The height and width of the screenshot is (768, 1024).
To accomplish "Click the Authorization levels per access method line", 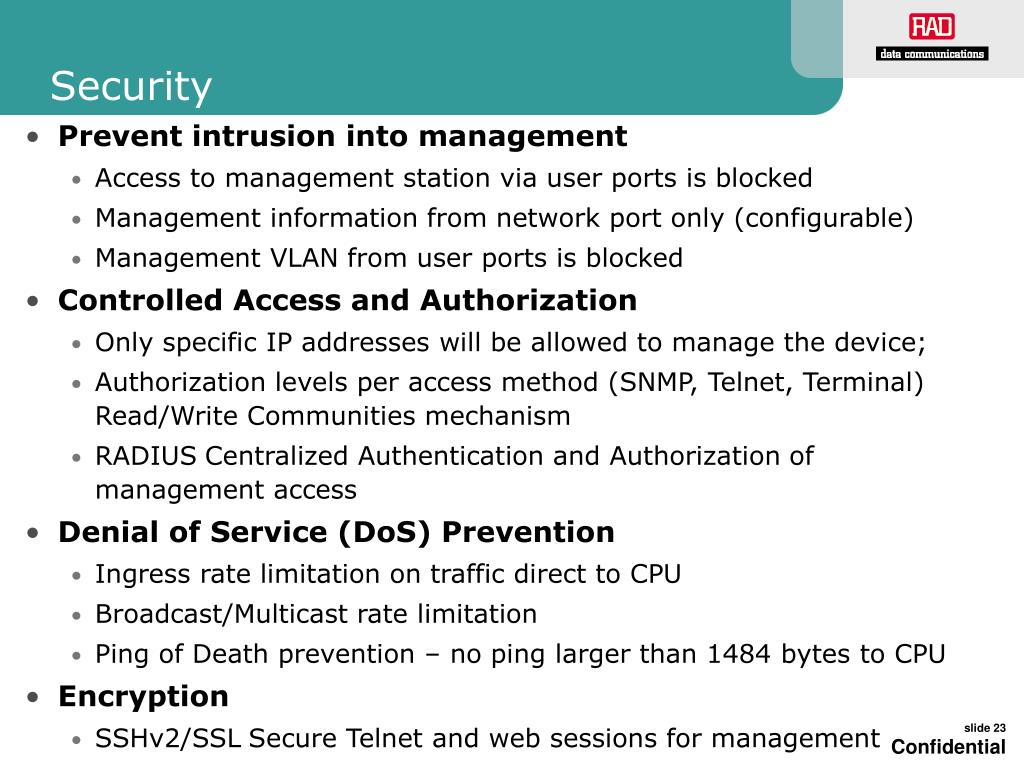I will pos(509,383).
